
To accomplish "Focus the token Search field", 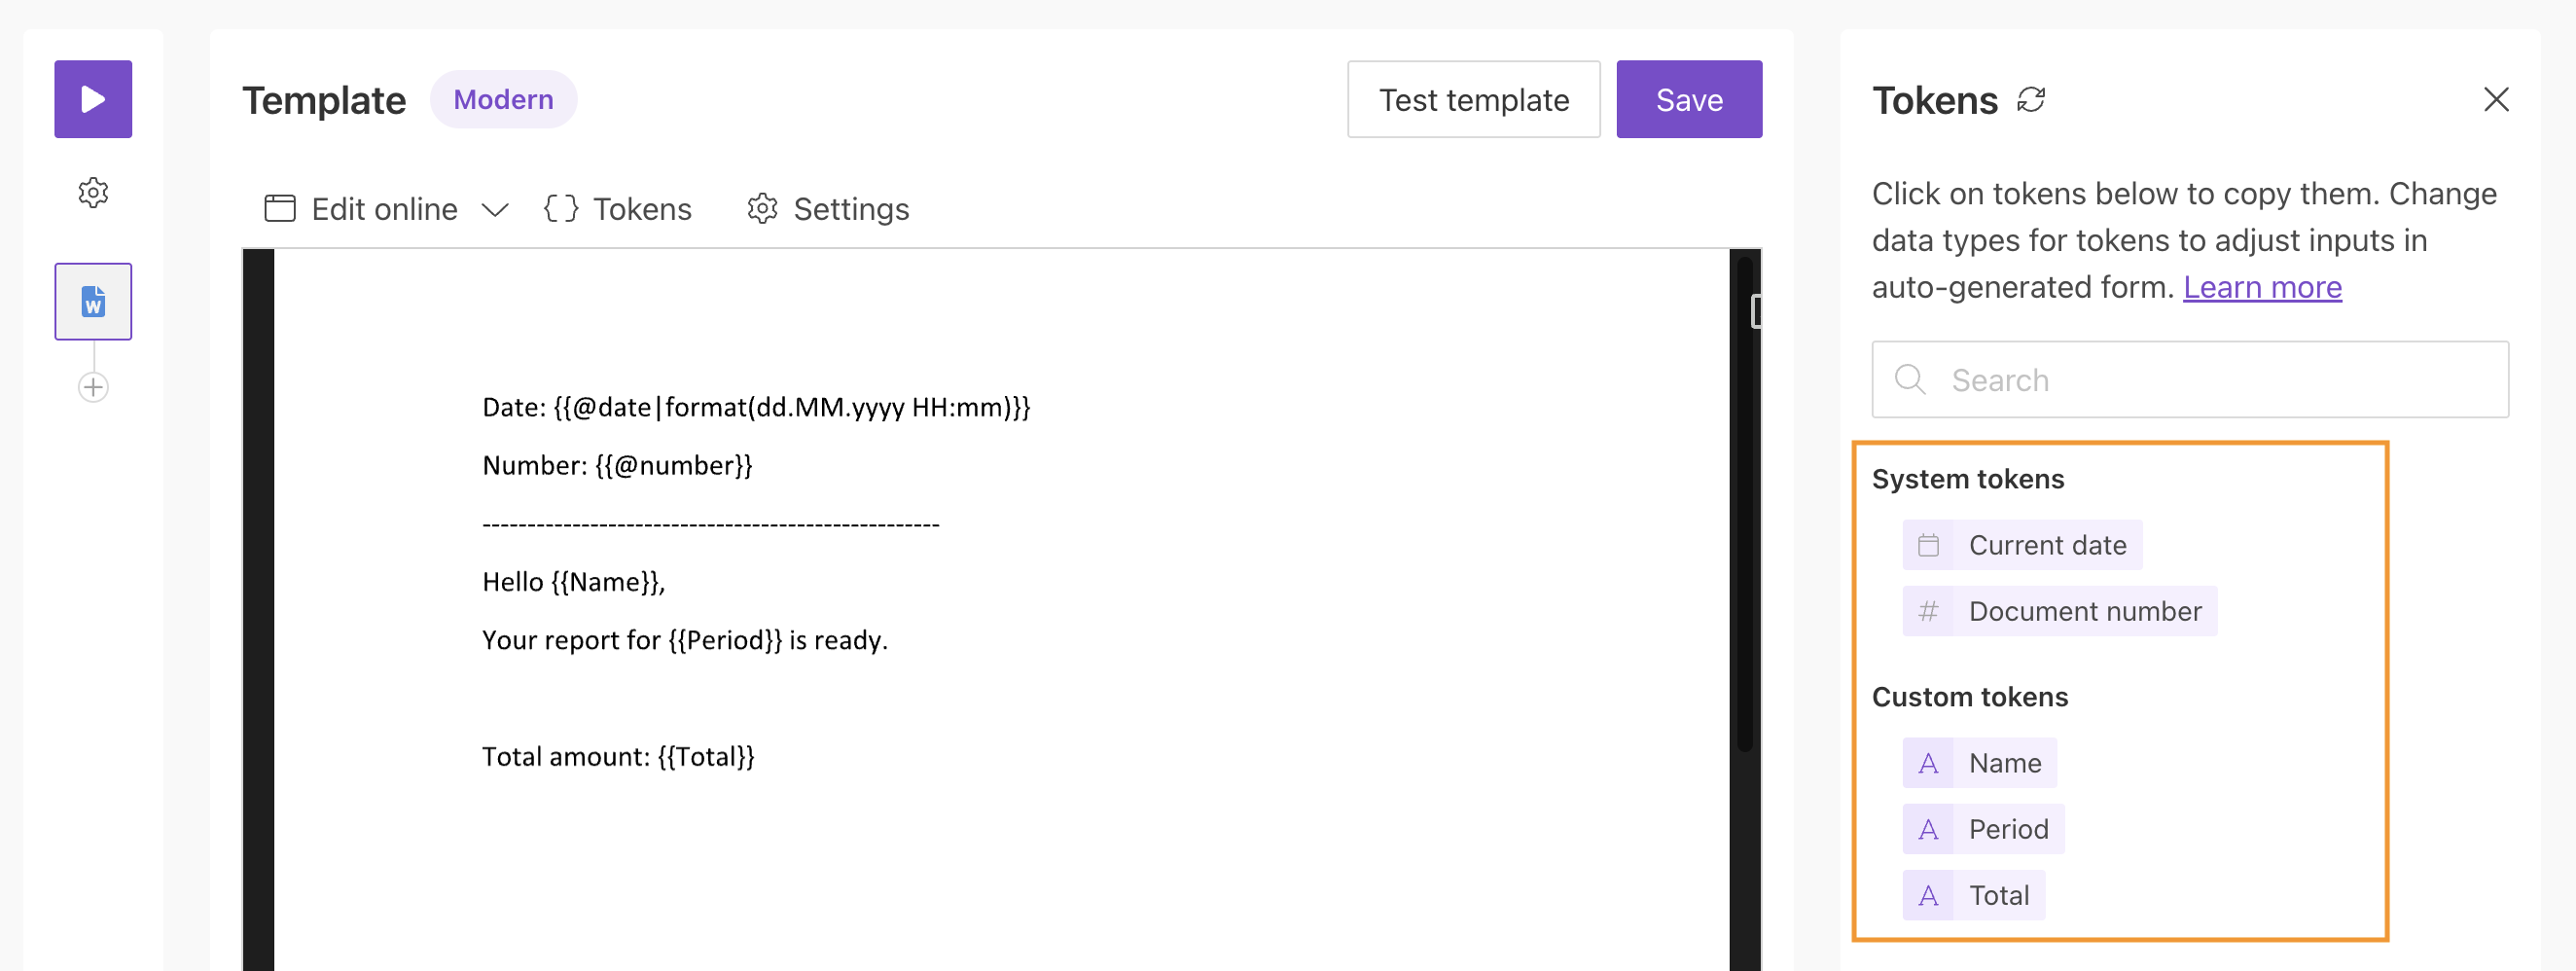I will (2190, 380).
